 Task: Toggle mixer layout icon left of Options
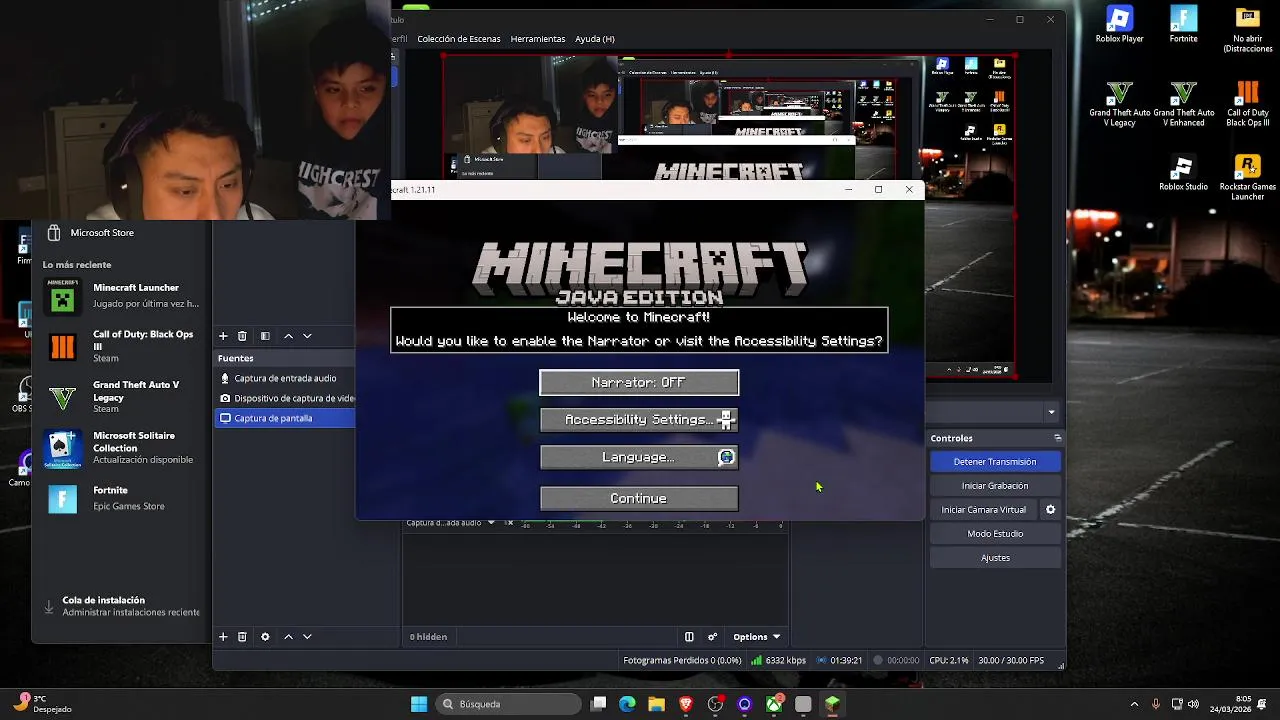689,637
